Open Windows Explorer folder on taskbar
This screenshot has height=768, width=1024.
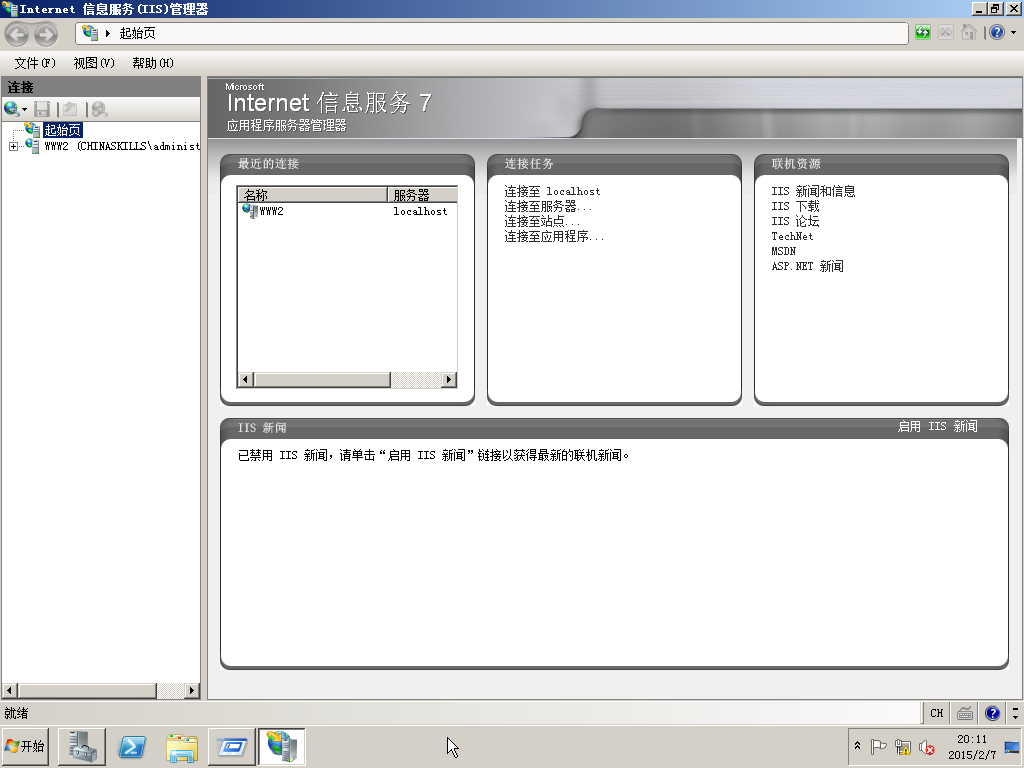pyautogui.click(x=182, y=746)
